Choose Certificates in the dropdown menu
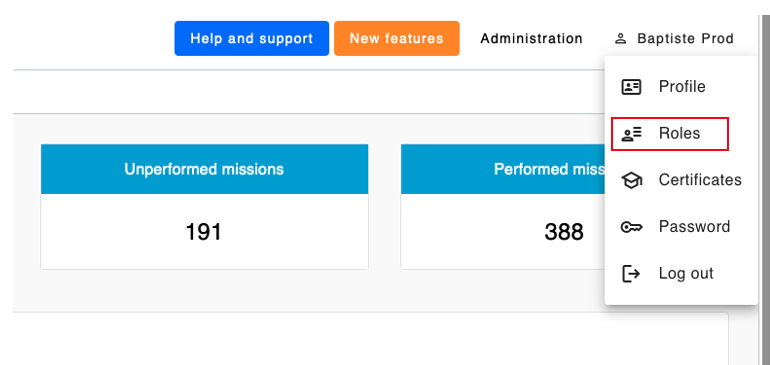Image resolution: width=770 pixels, height=365 pixels. click(681, 180)
